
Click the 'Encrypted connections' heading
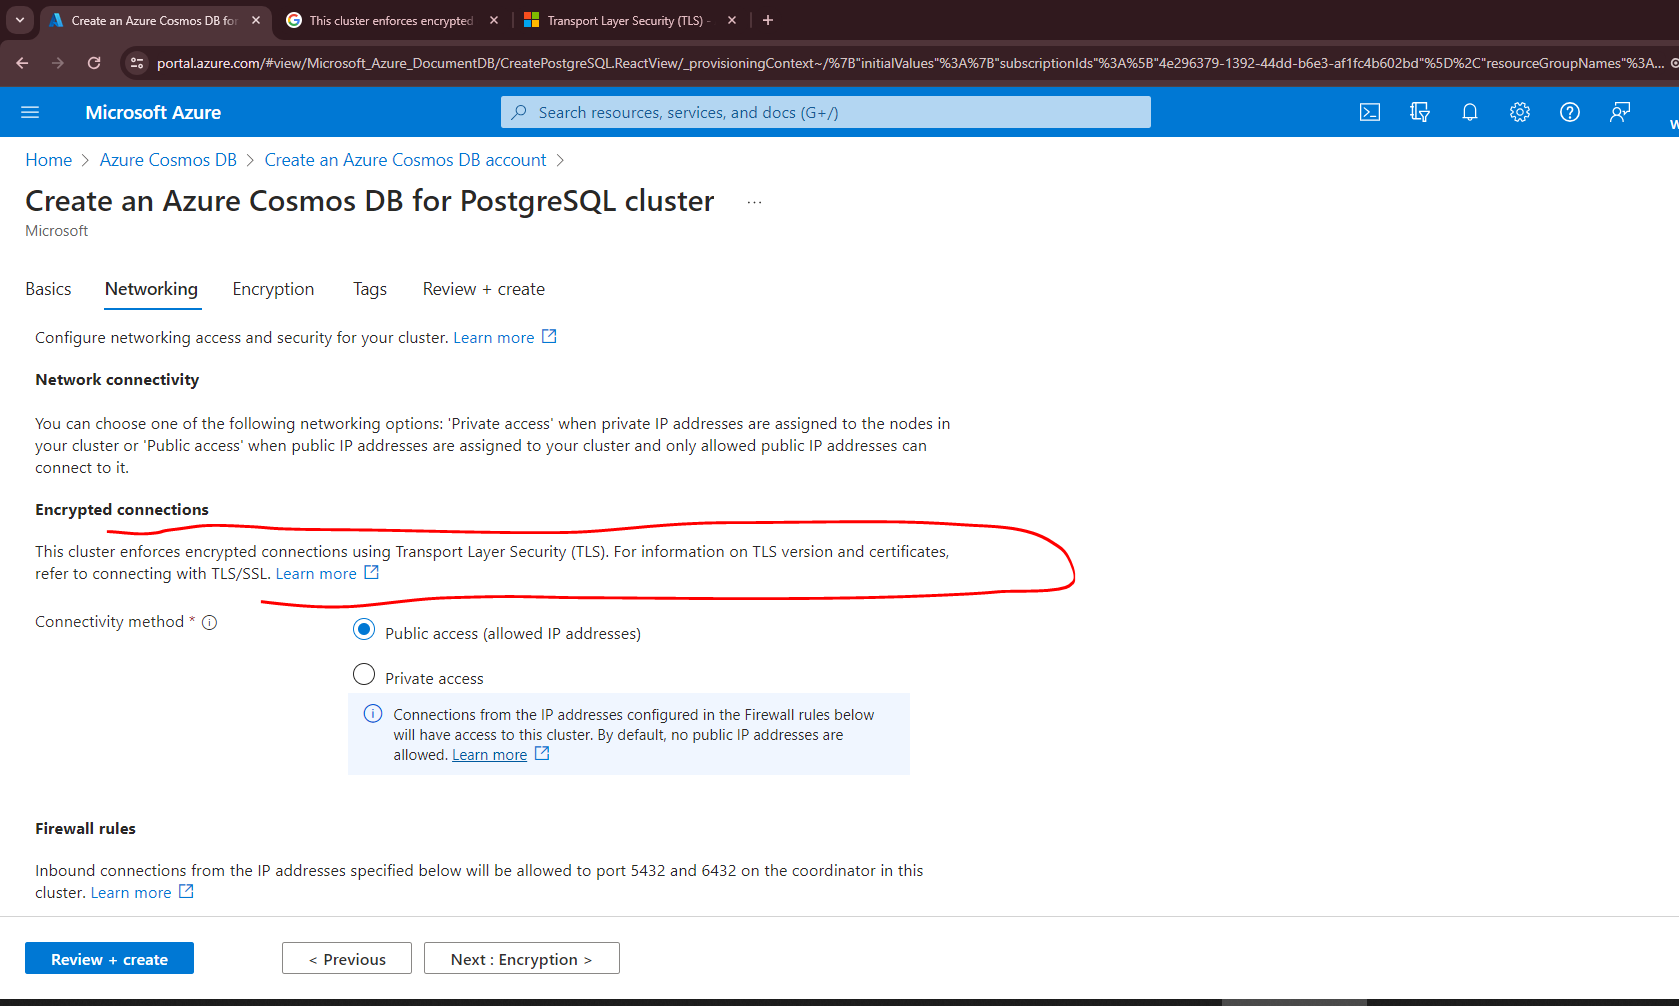(122, 510)
